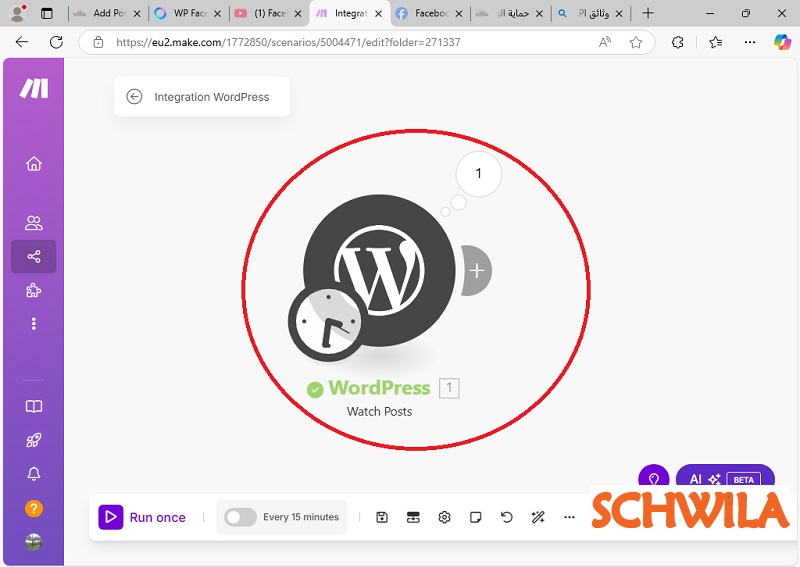Click the browser Refresh button
The image size is (800, 567).
56,42
